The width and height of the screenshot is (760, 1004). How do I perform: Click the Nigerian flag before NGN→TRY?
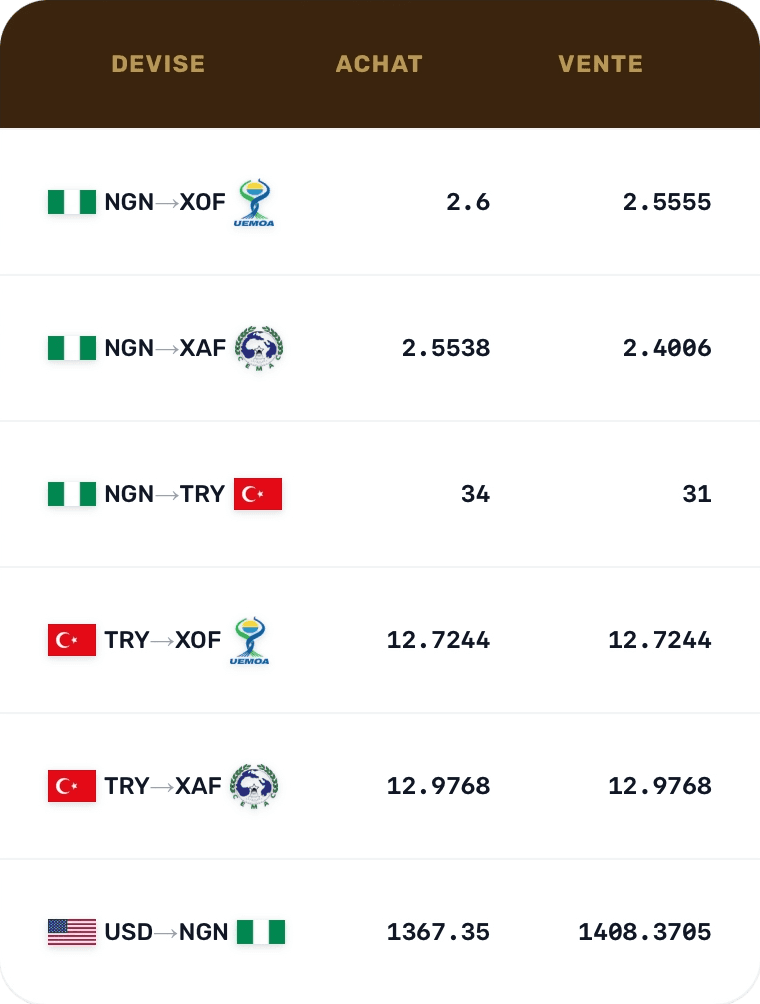[72, 494]
